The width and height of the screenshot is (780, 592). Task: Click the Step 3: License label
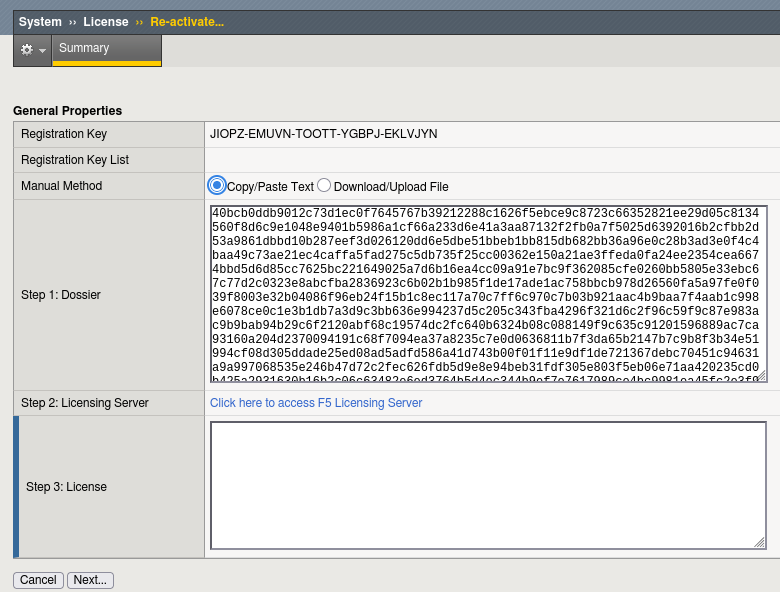(66, 487)
